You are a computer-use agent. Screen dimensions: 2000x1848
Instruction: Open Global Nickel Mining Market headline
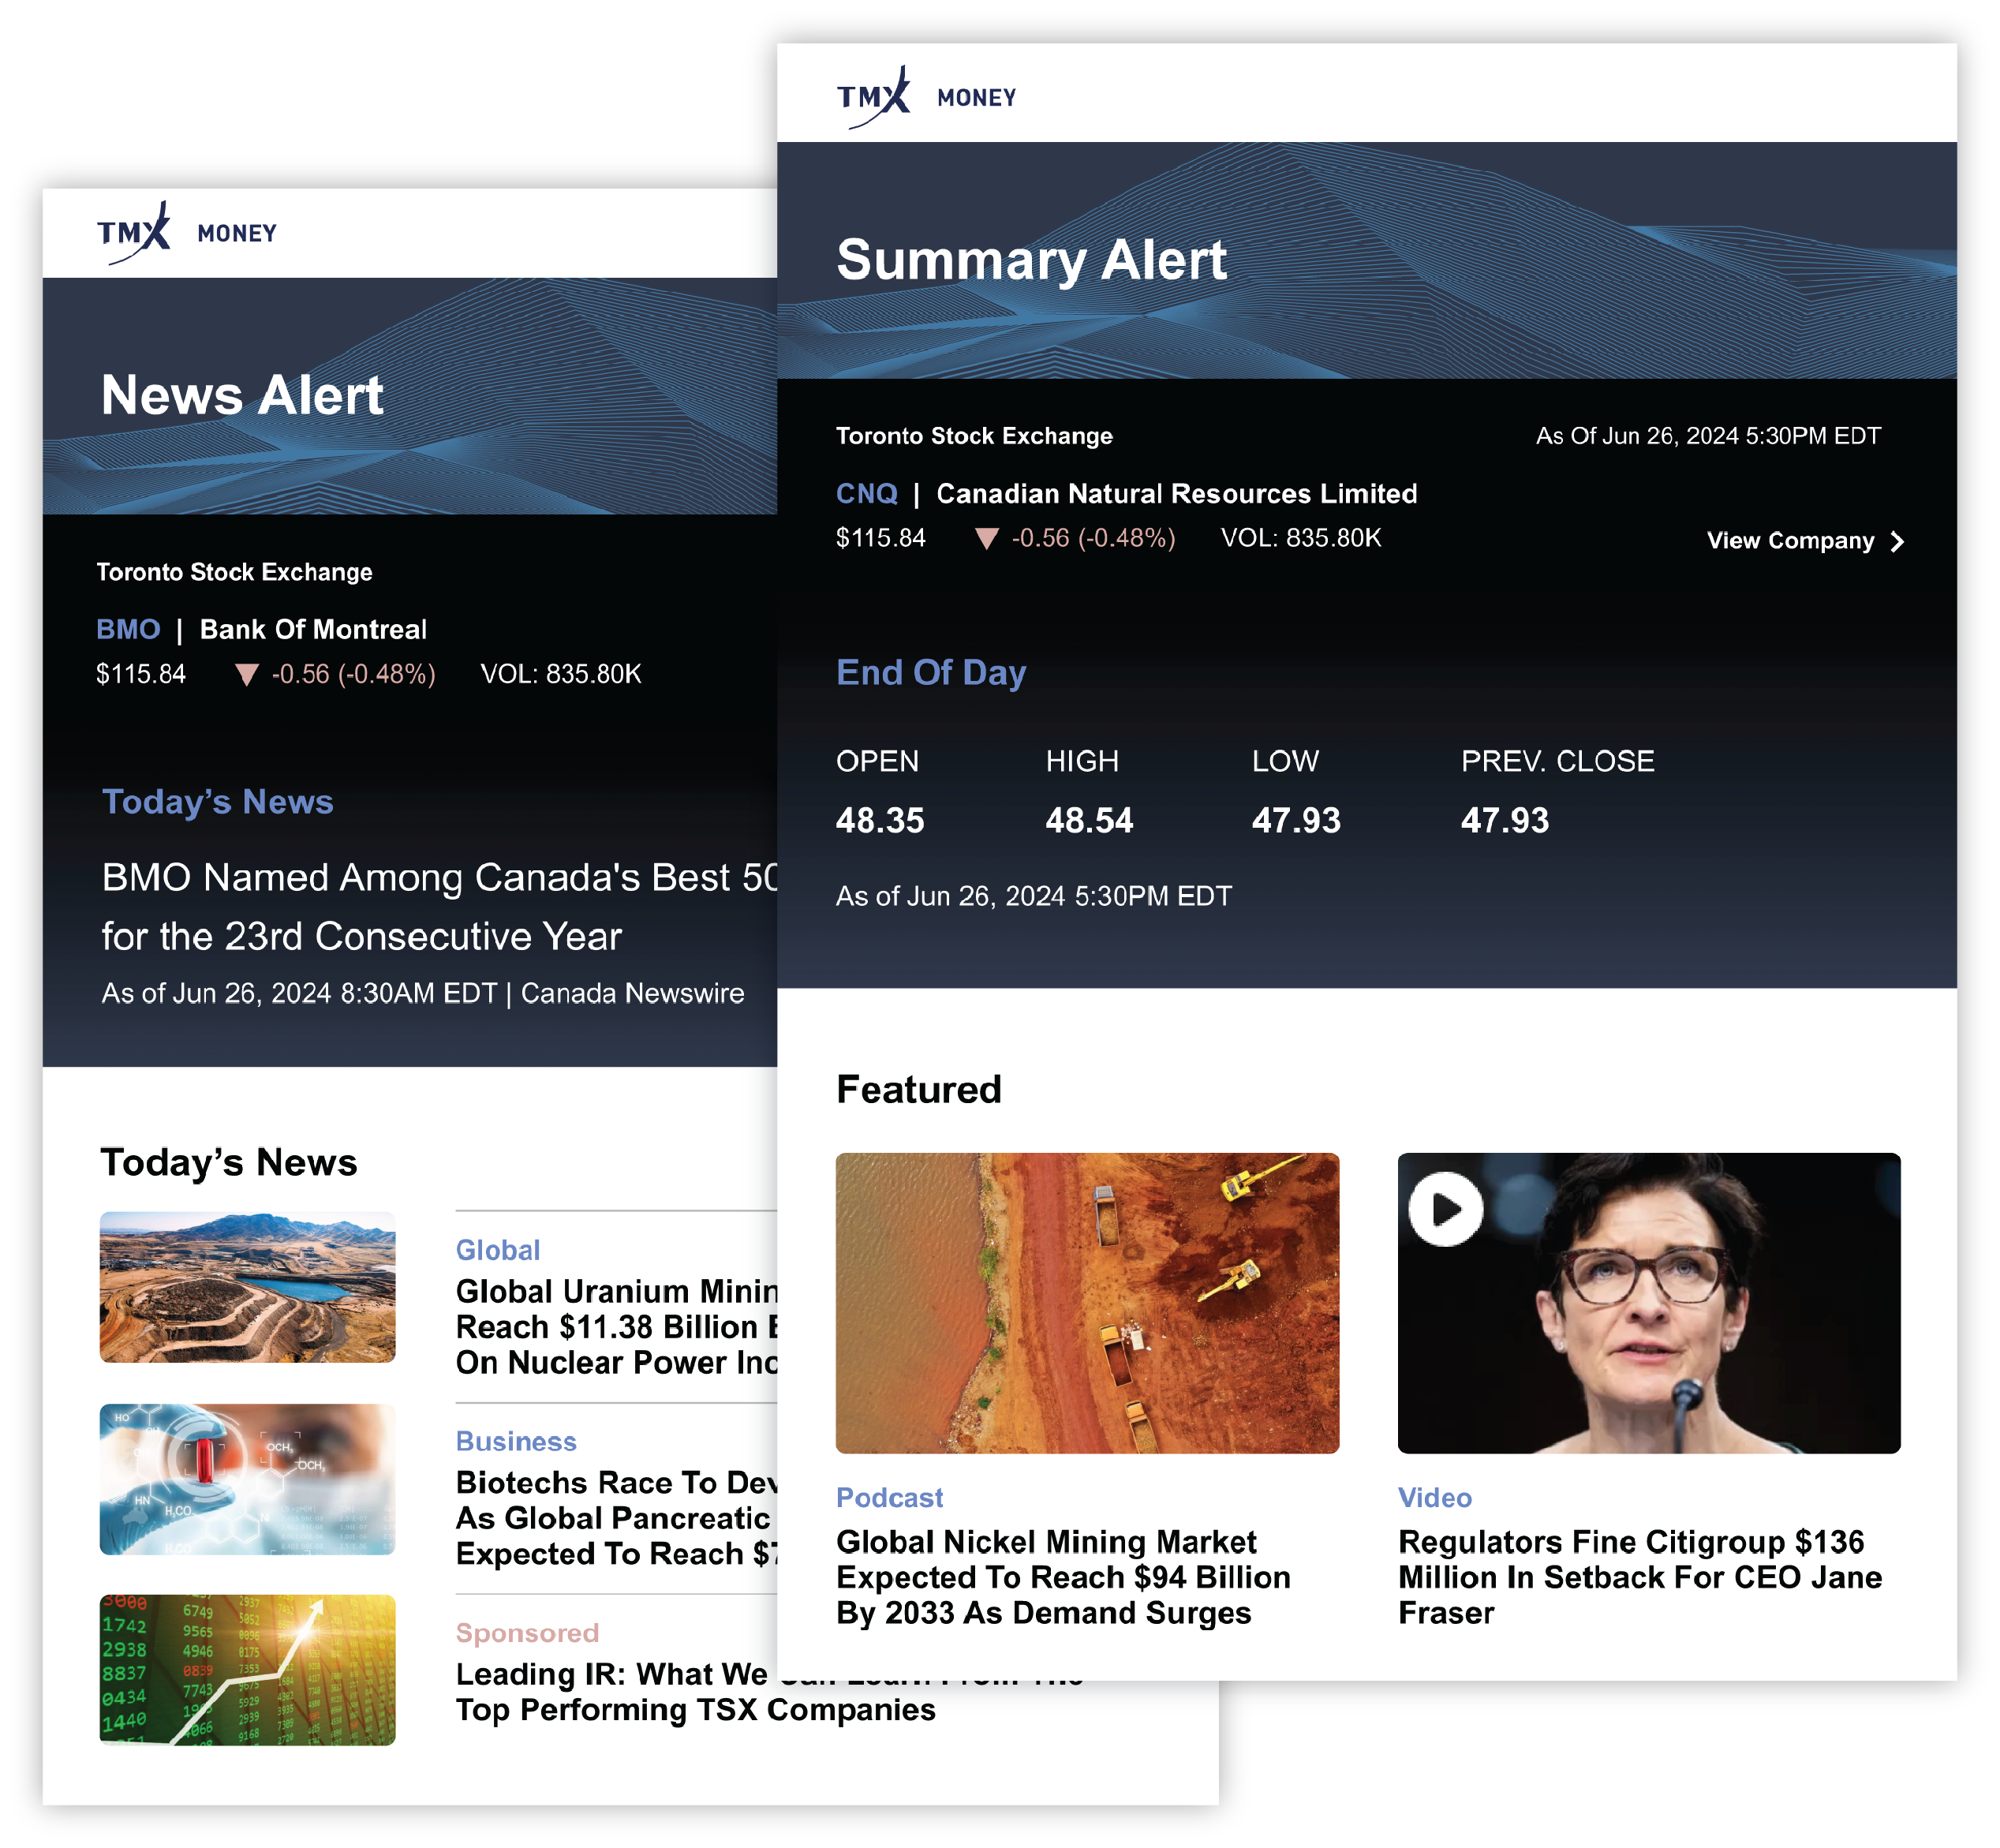tap(1063, 1577)
